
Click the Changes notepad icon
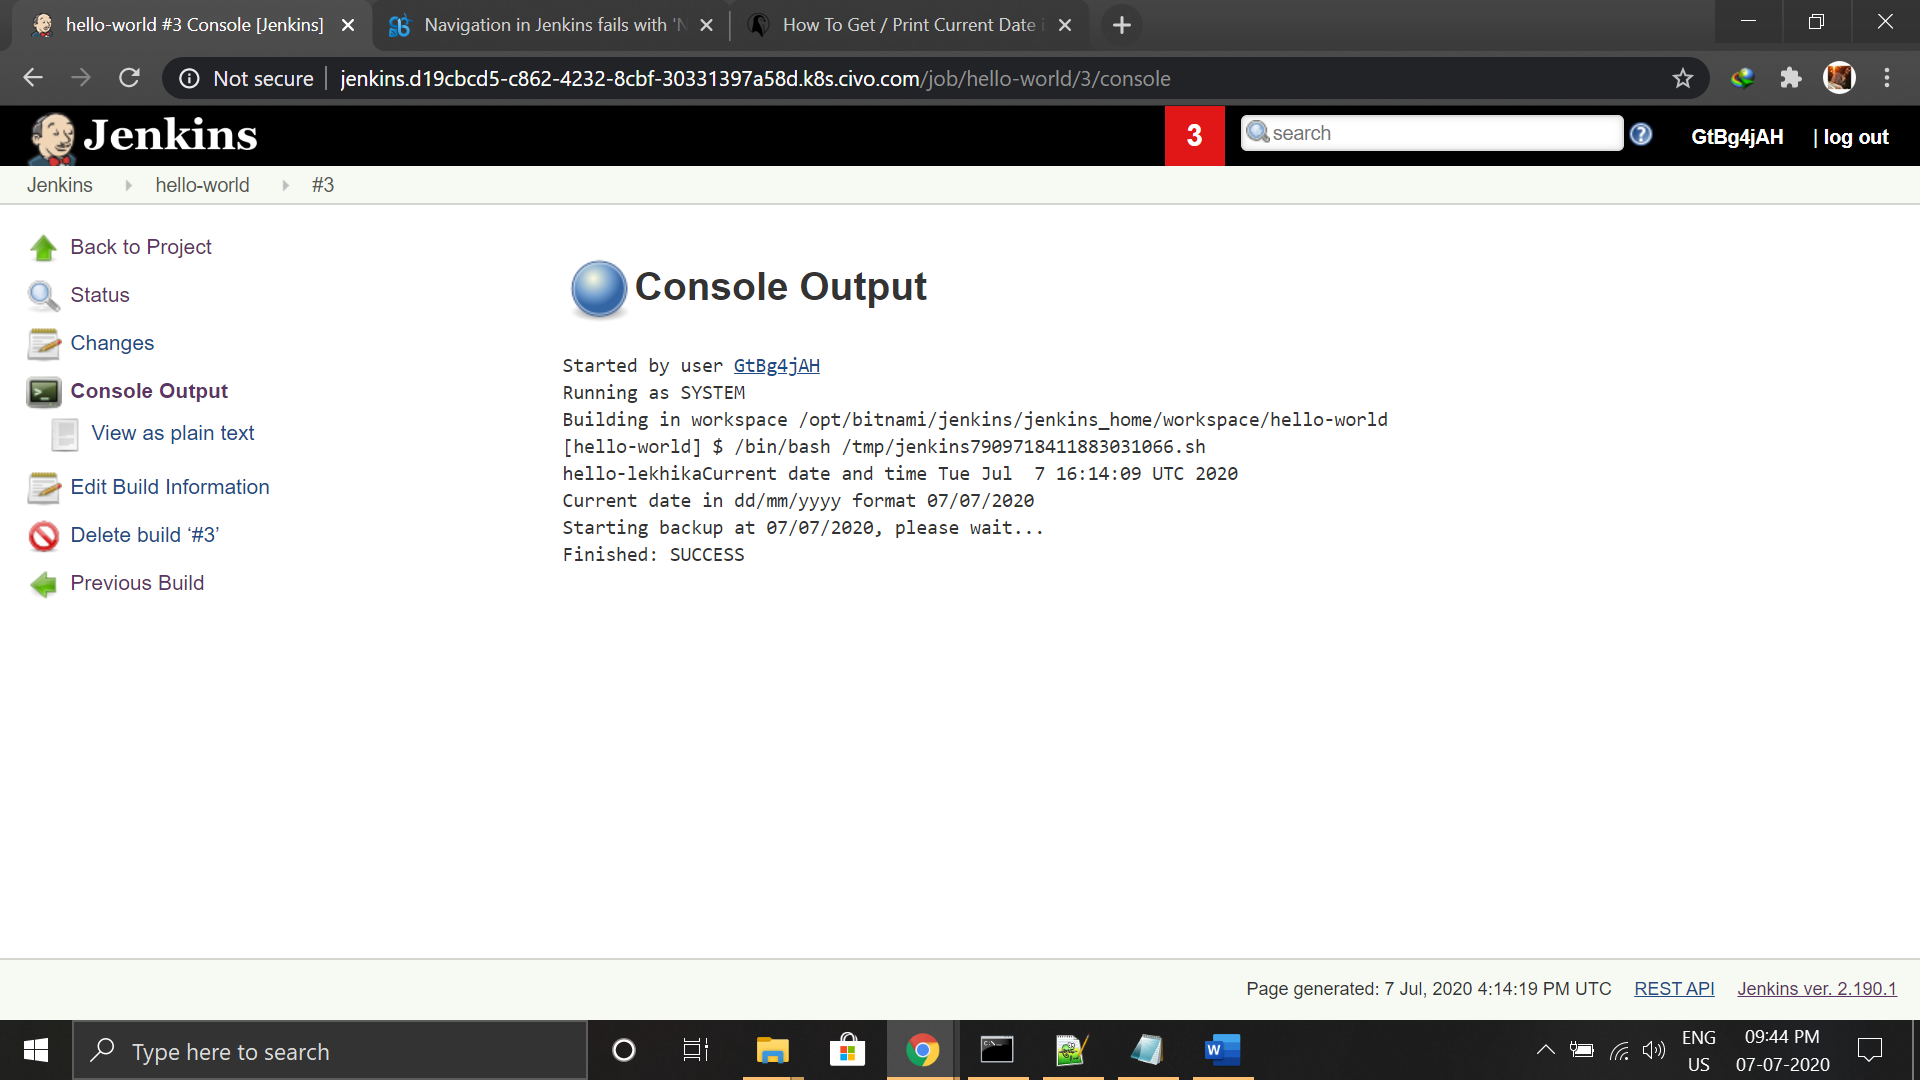43,344
